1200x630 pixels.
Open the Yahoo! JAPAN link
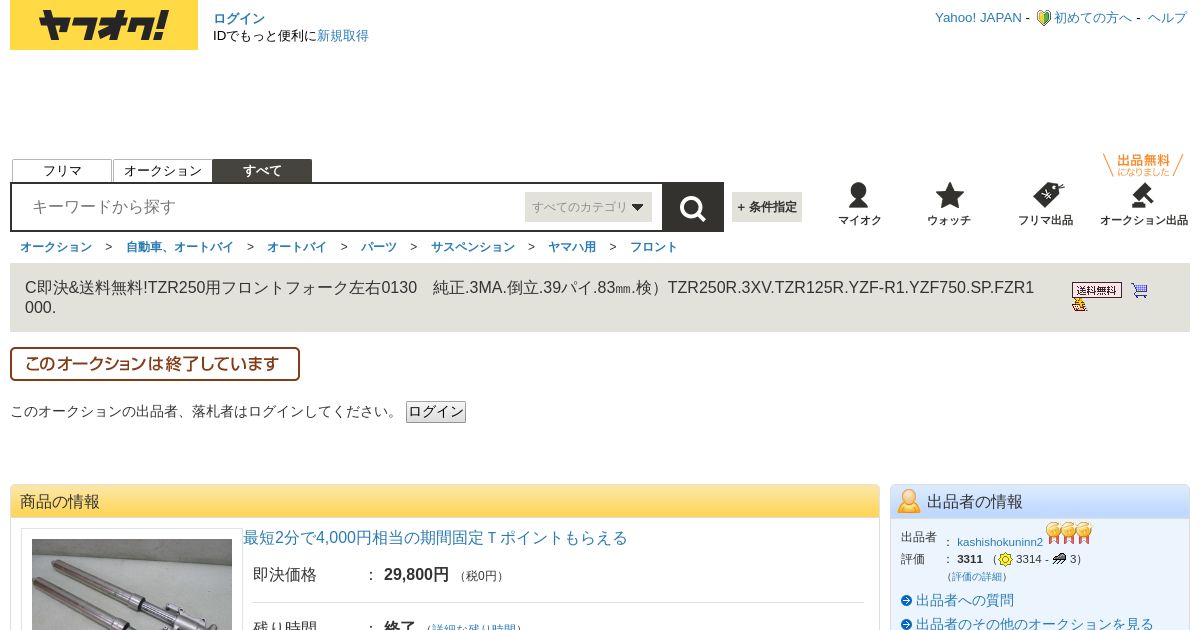[978, 18]
